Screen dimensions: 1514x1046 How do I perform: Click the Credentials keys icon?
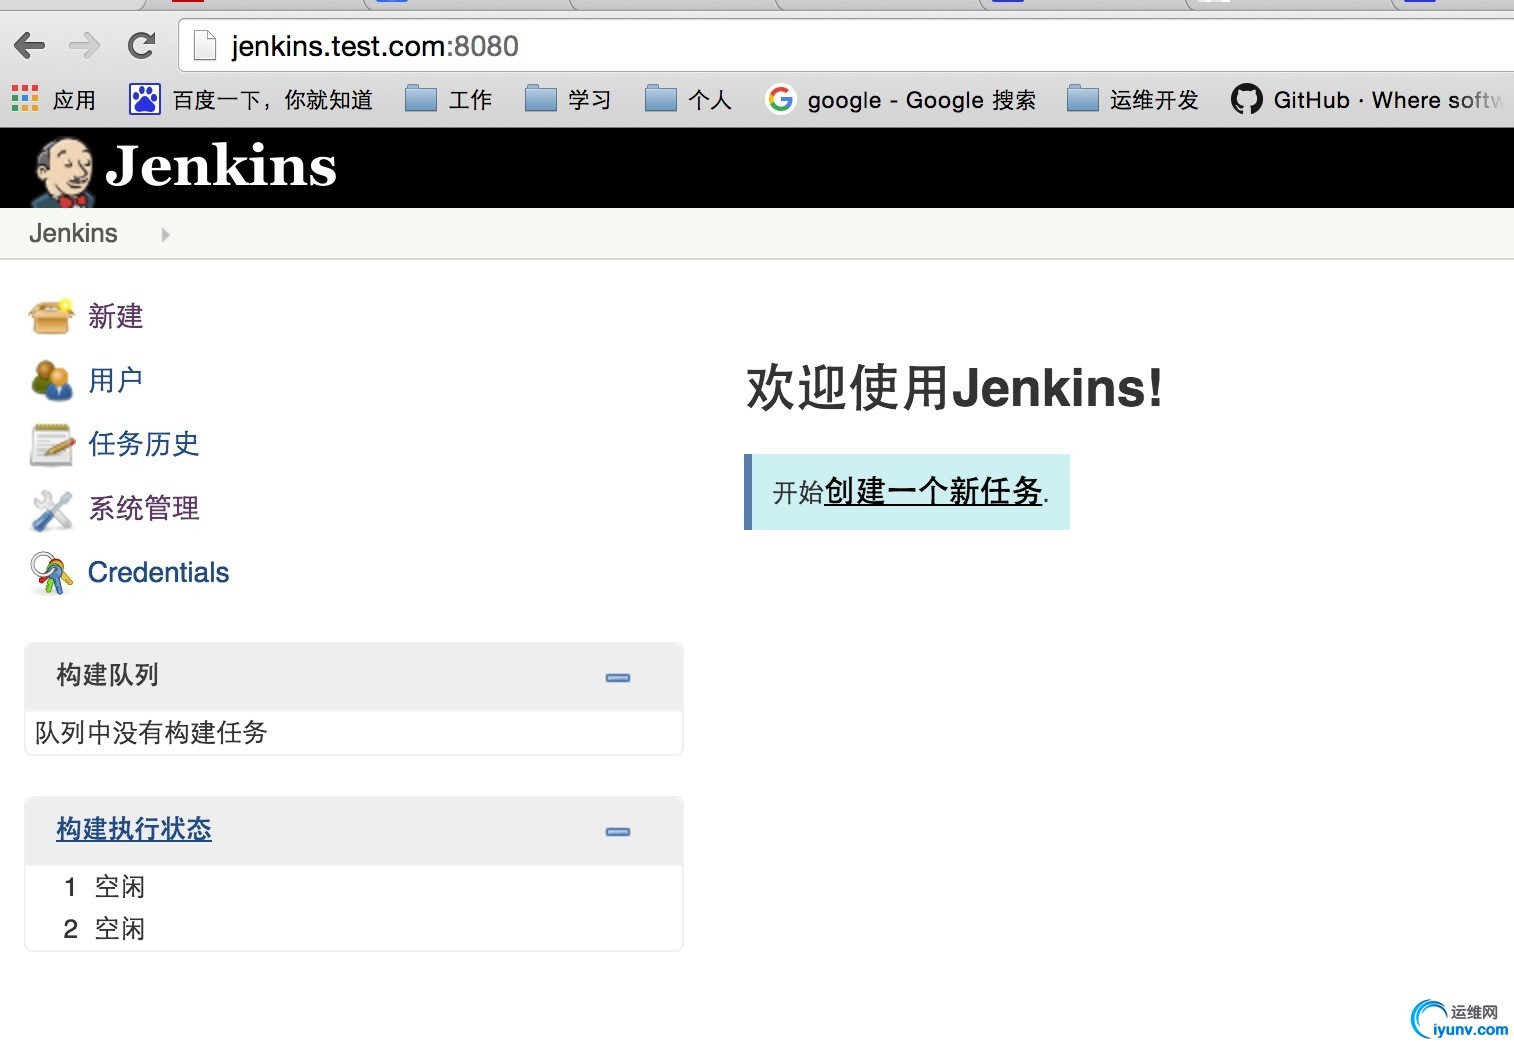[51, 573]
